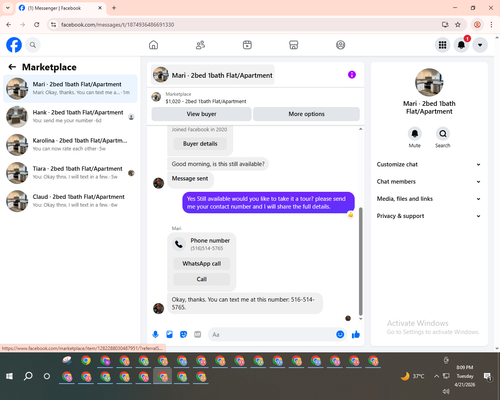This screenshot has height=400, width=500.
Task: Open Groups/profile circle icon in navigation
Action: point(340,45)
